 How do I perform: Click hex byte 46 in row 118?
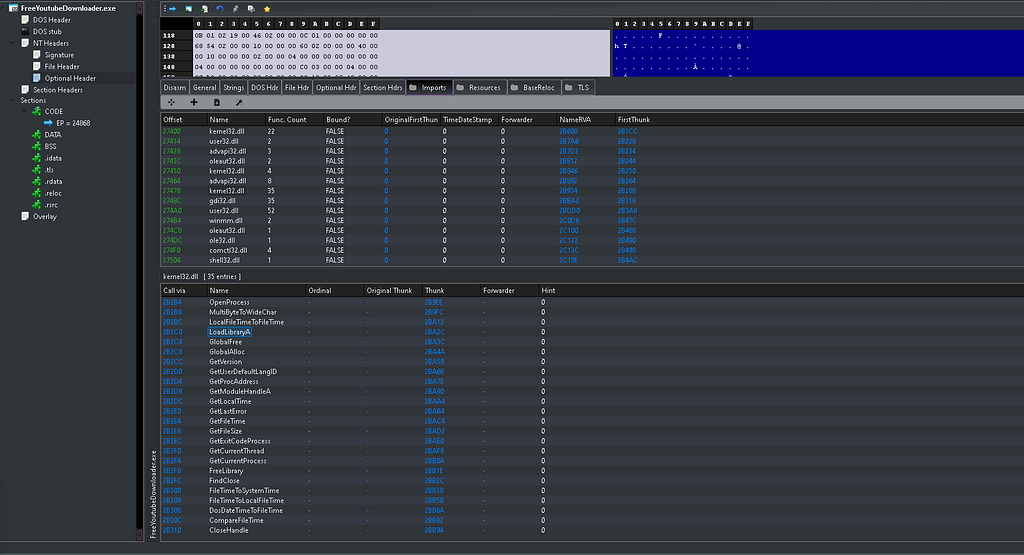click(x=257, y=36)
